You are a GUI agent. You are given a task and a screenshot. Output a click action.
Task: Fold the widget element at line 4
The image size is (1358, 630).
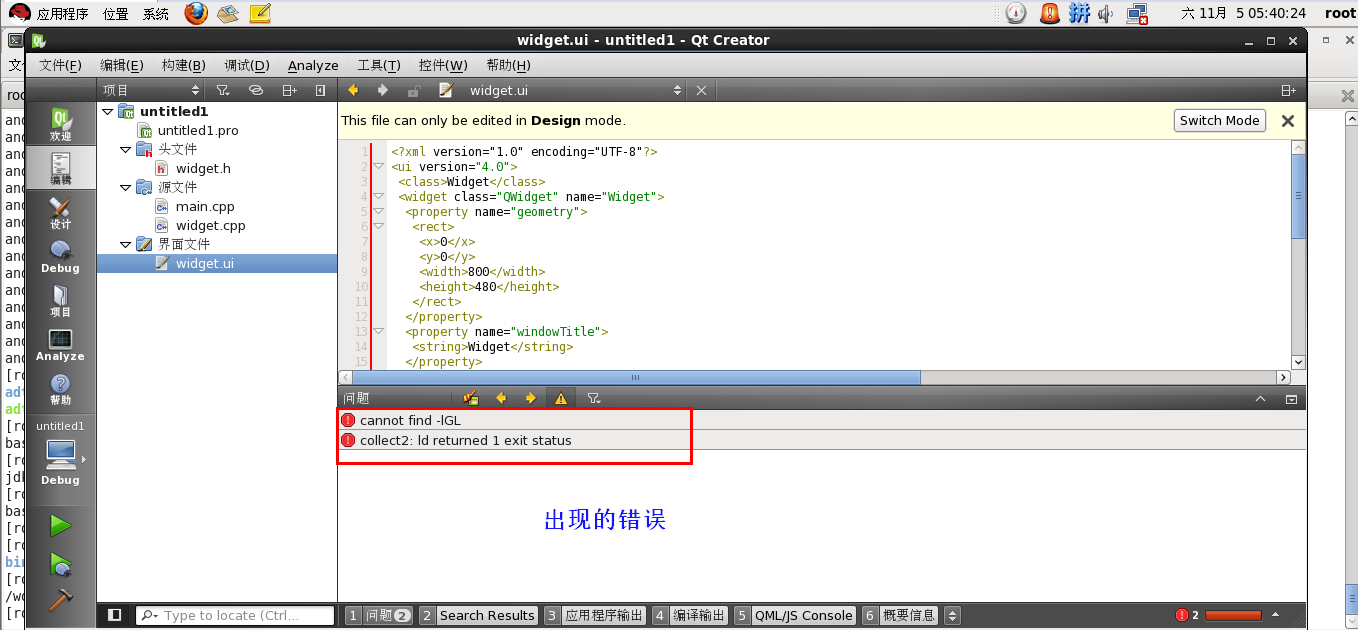point(379,197)
